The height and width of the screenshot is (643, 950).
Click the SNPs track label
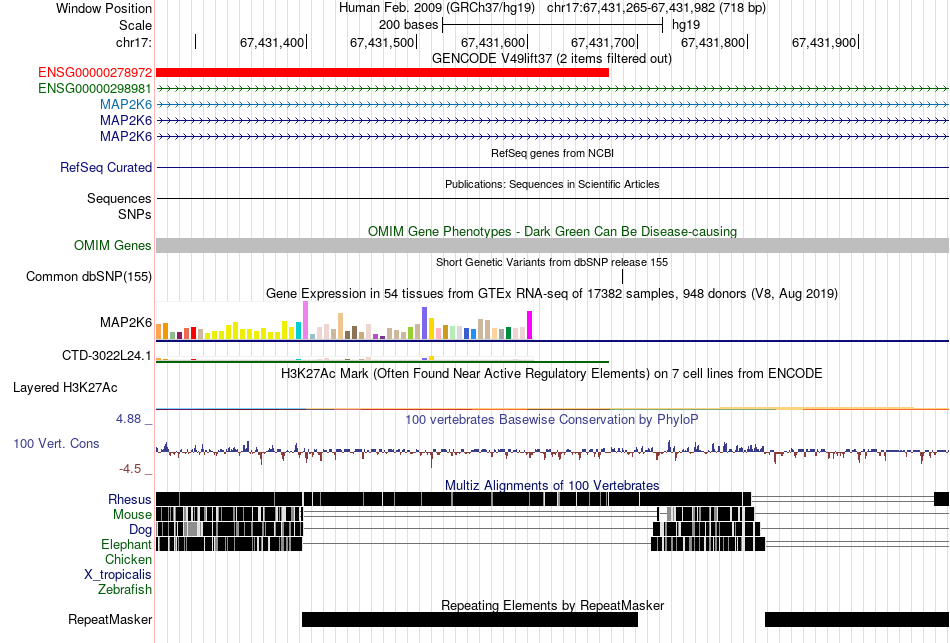click(x=135, y=215)
